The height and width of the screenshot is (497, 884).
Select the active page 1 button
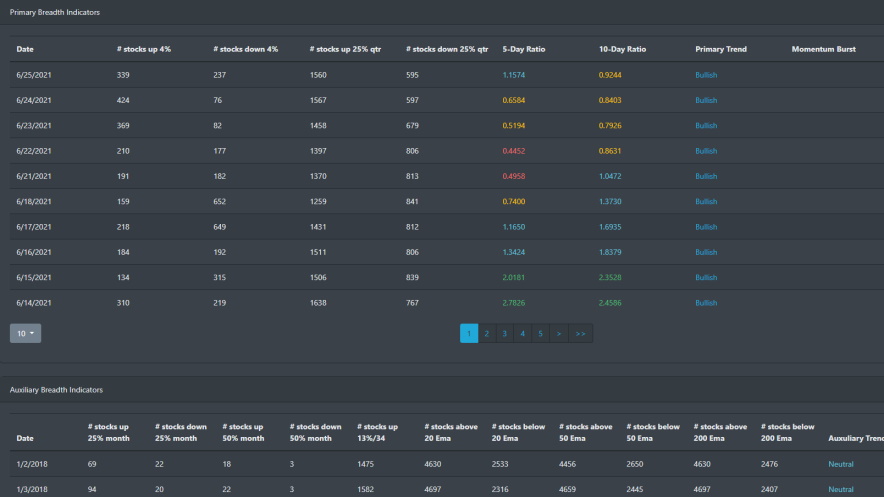469,333
